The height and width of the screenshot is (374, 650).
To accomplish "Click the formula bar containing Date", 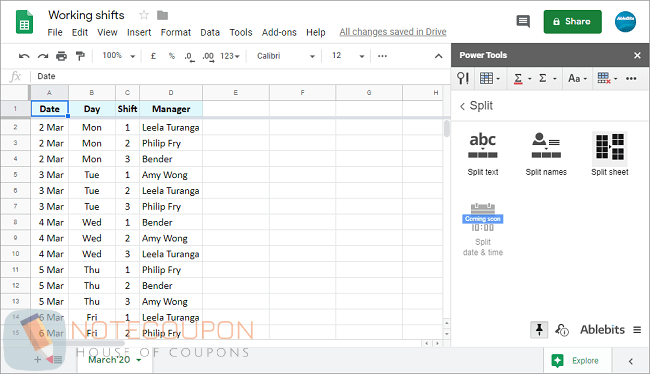I will pos(240,76).
